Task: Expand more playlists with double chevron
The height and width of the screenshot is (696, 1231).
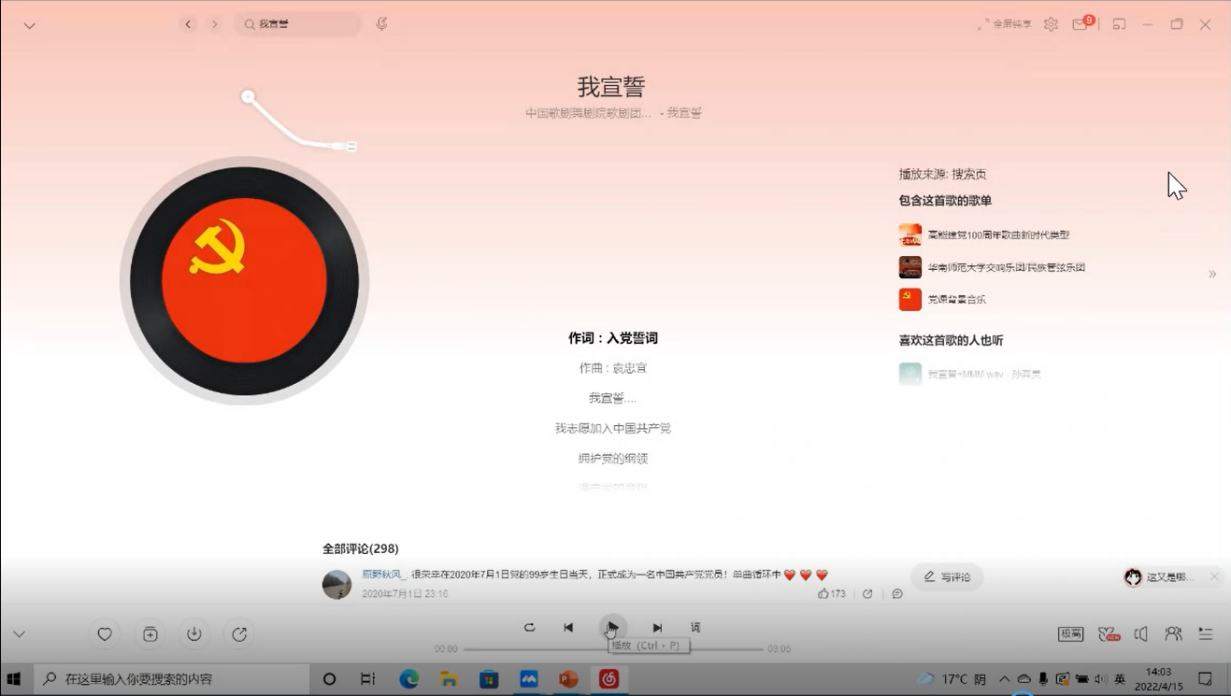Action: tap(1212, 274)
